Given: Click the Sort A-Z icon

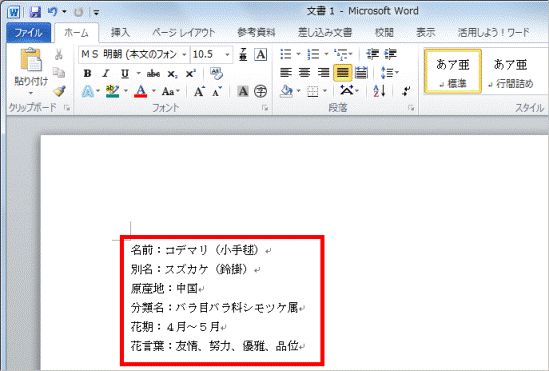Looking at the screenshot, I should pos(379,91).
